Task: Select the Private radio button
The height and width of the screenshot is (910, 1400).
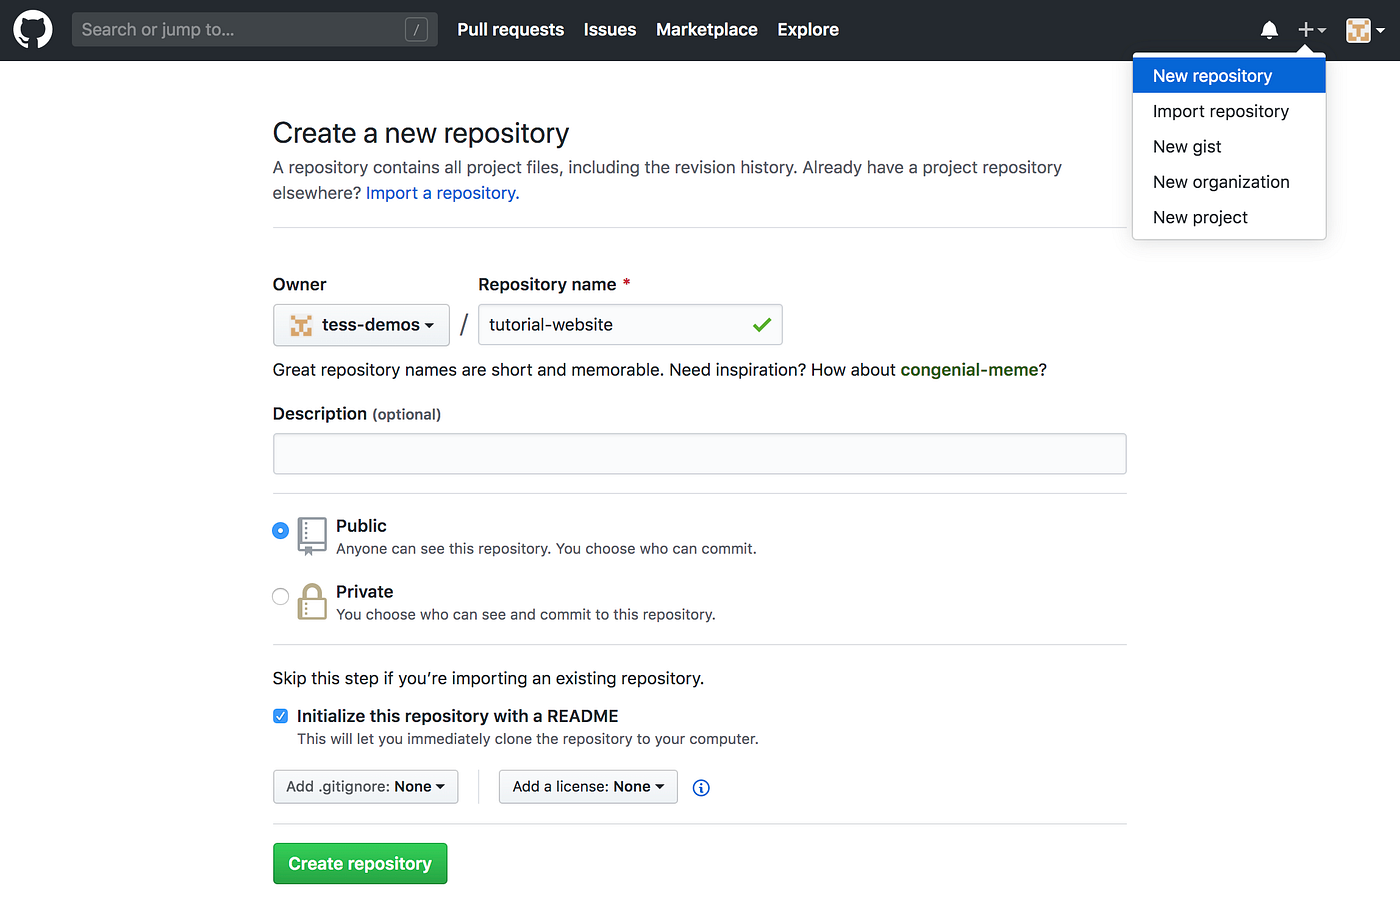Action: click(x=281, y=596)
